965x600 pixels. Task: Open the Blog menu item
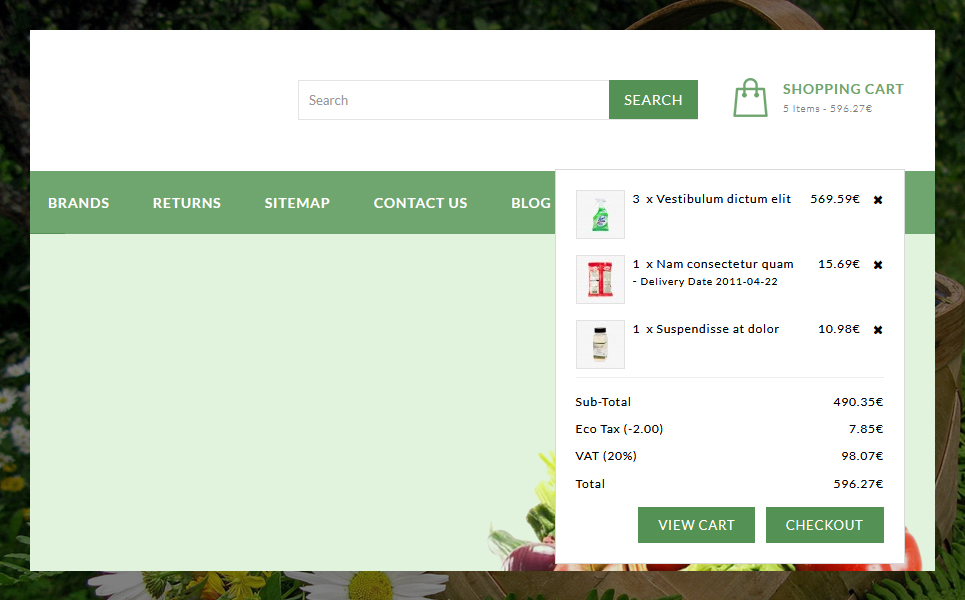531,203
